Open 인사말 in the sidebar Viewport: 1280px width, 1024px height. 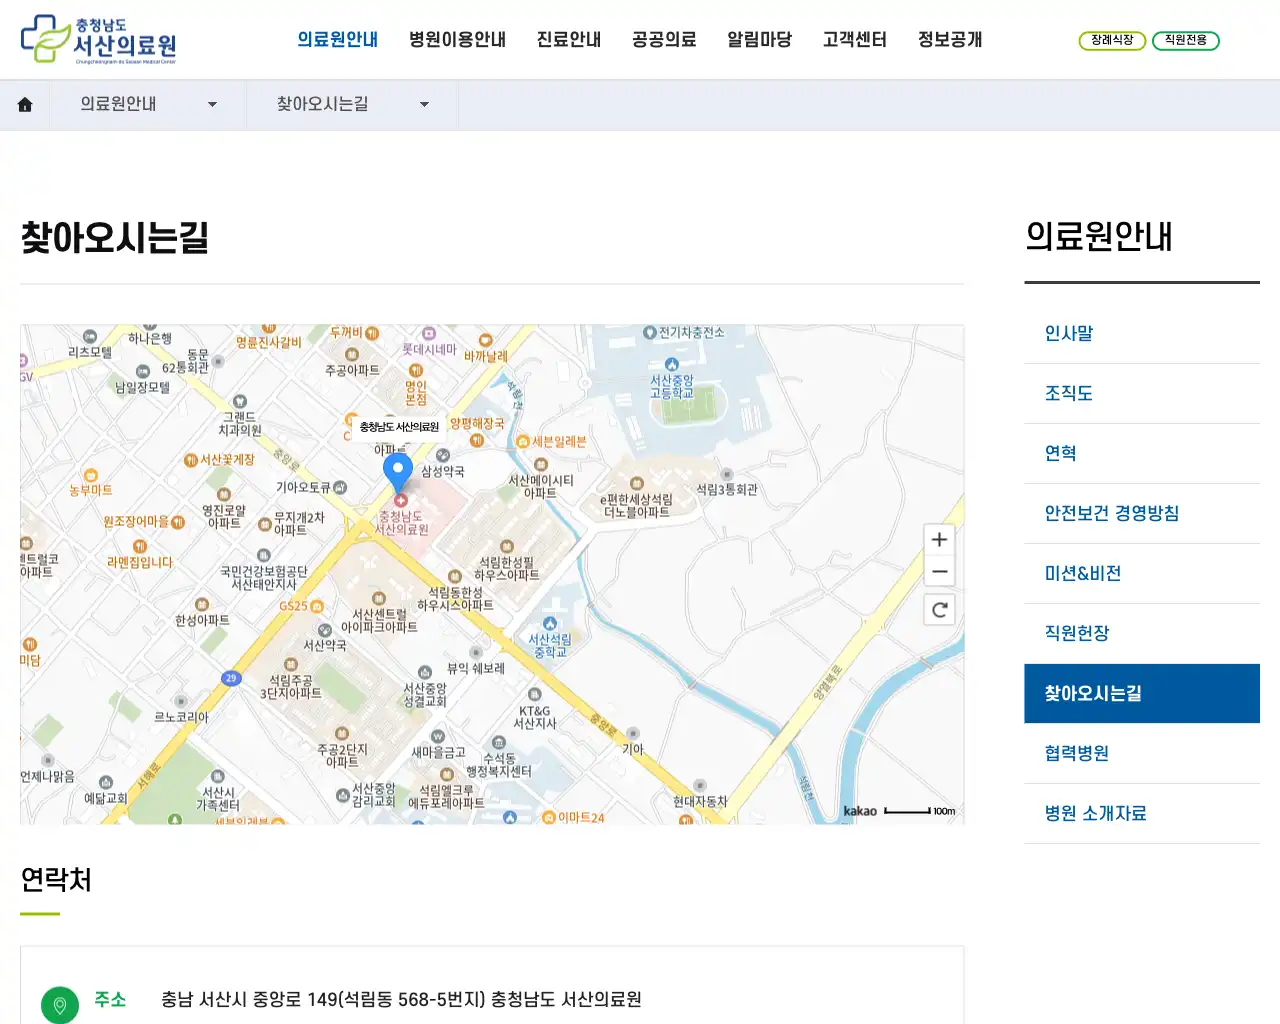(1142, 334)
